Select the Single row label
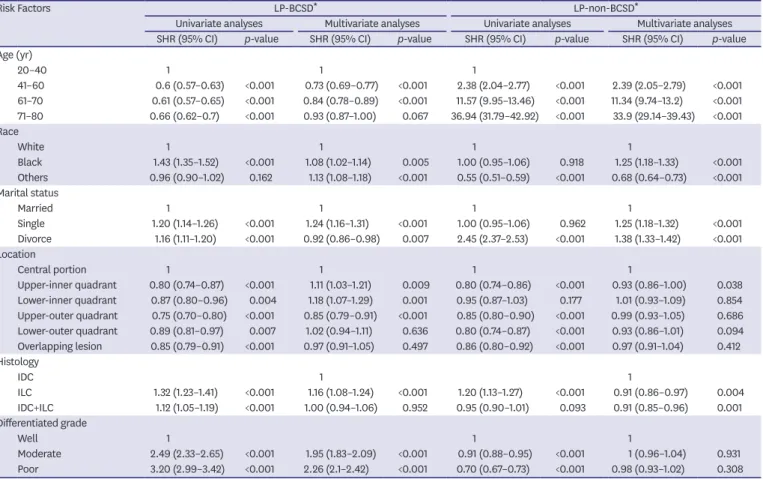 31,223
